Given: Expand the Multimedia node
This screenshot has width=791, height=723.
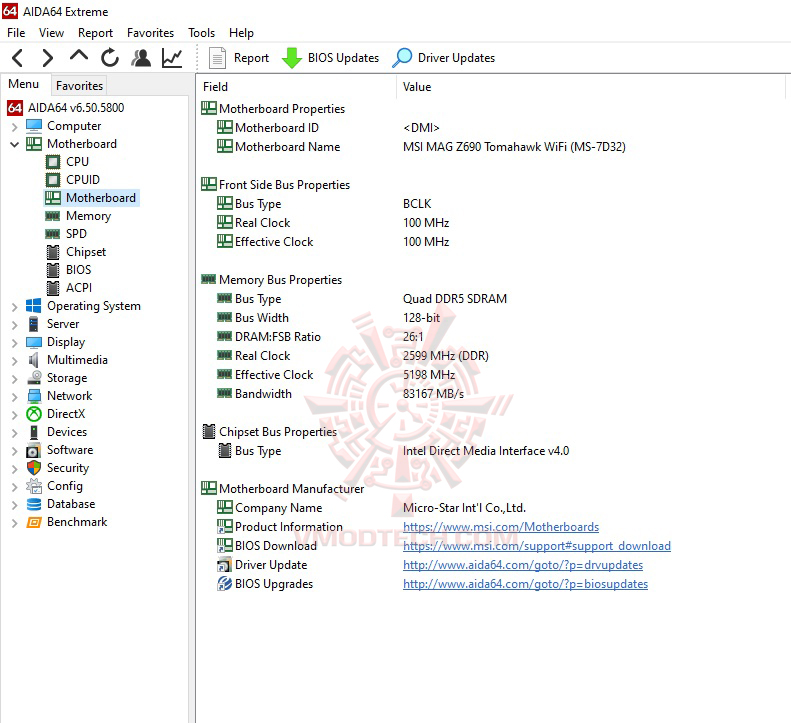Looking at the screenshot, I should (15, 361).
